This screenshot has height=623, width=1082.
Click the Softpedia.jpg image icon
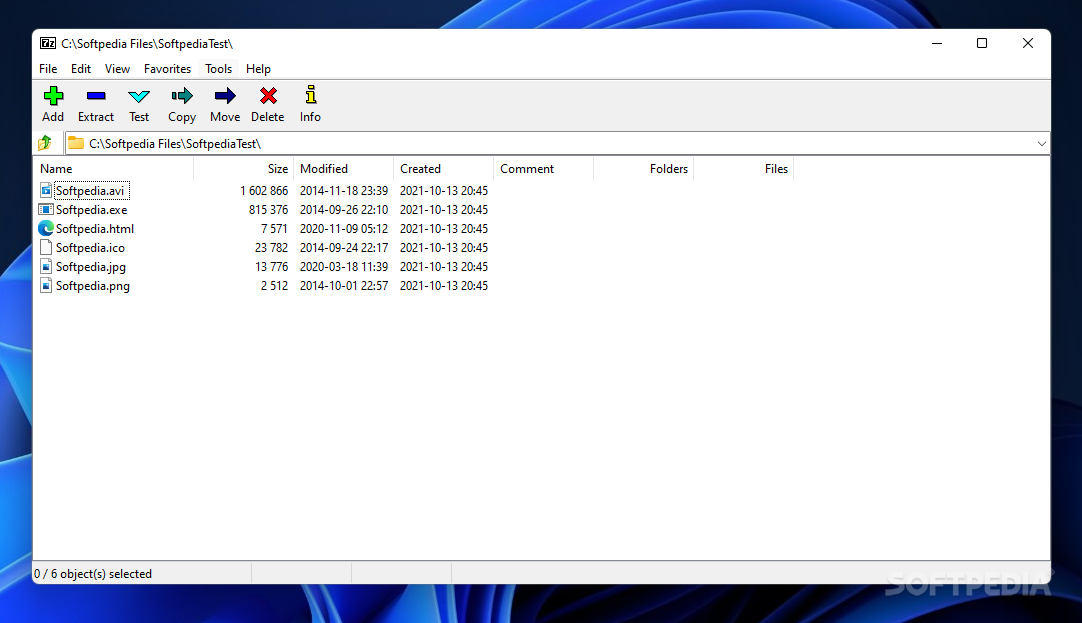(x=46, y=266)
